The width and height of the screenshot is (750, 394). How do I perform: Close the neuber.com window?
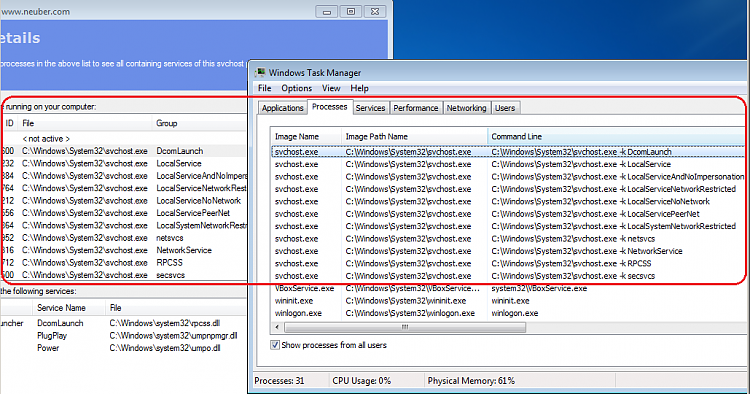tap(375, 11)
